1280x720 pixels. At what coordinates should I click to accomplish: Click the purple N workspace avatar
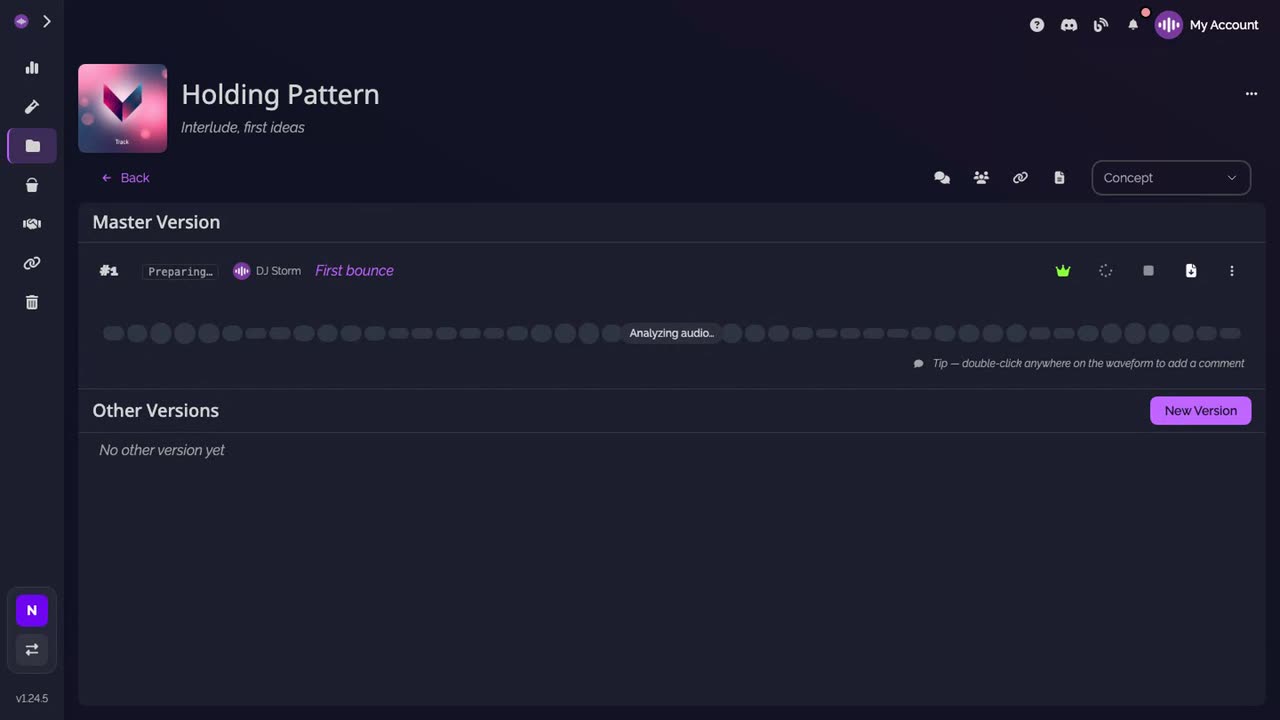[32, 610]
